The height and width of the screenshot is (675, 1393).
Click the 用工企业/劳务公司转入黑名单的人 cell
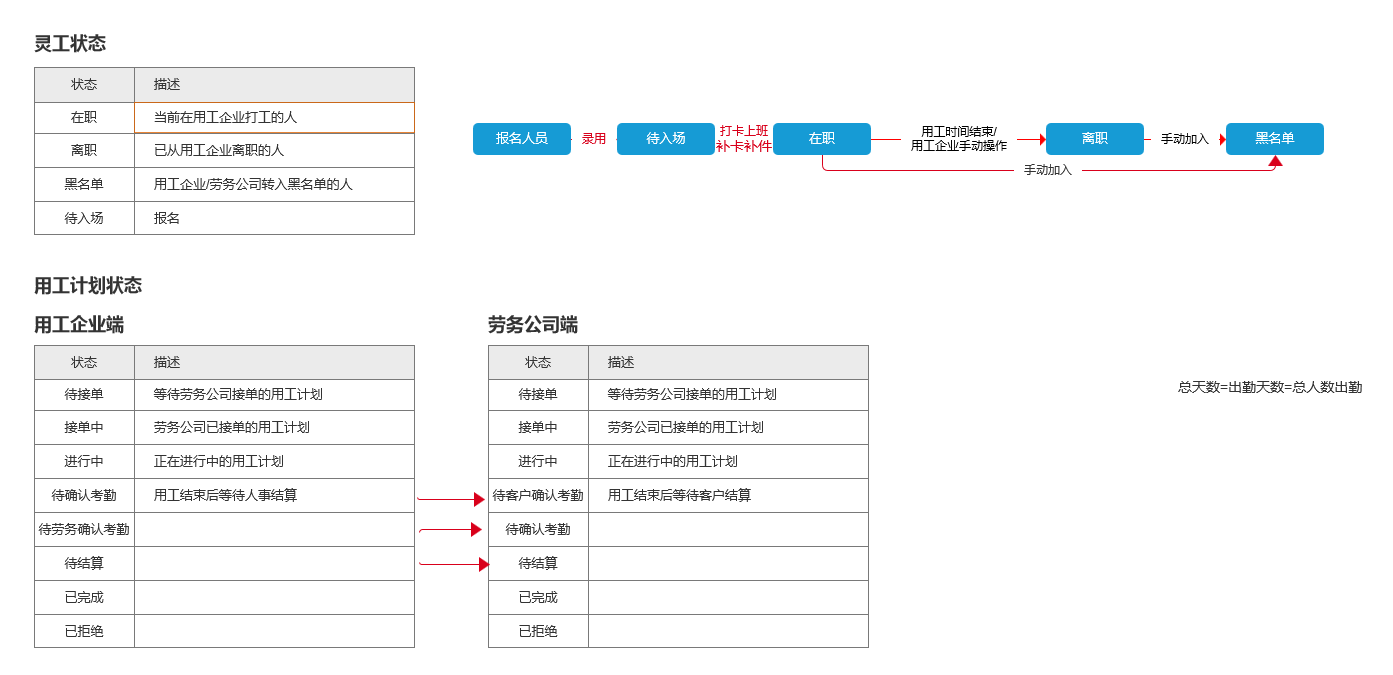[274, 184]
